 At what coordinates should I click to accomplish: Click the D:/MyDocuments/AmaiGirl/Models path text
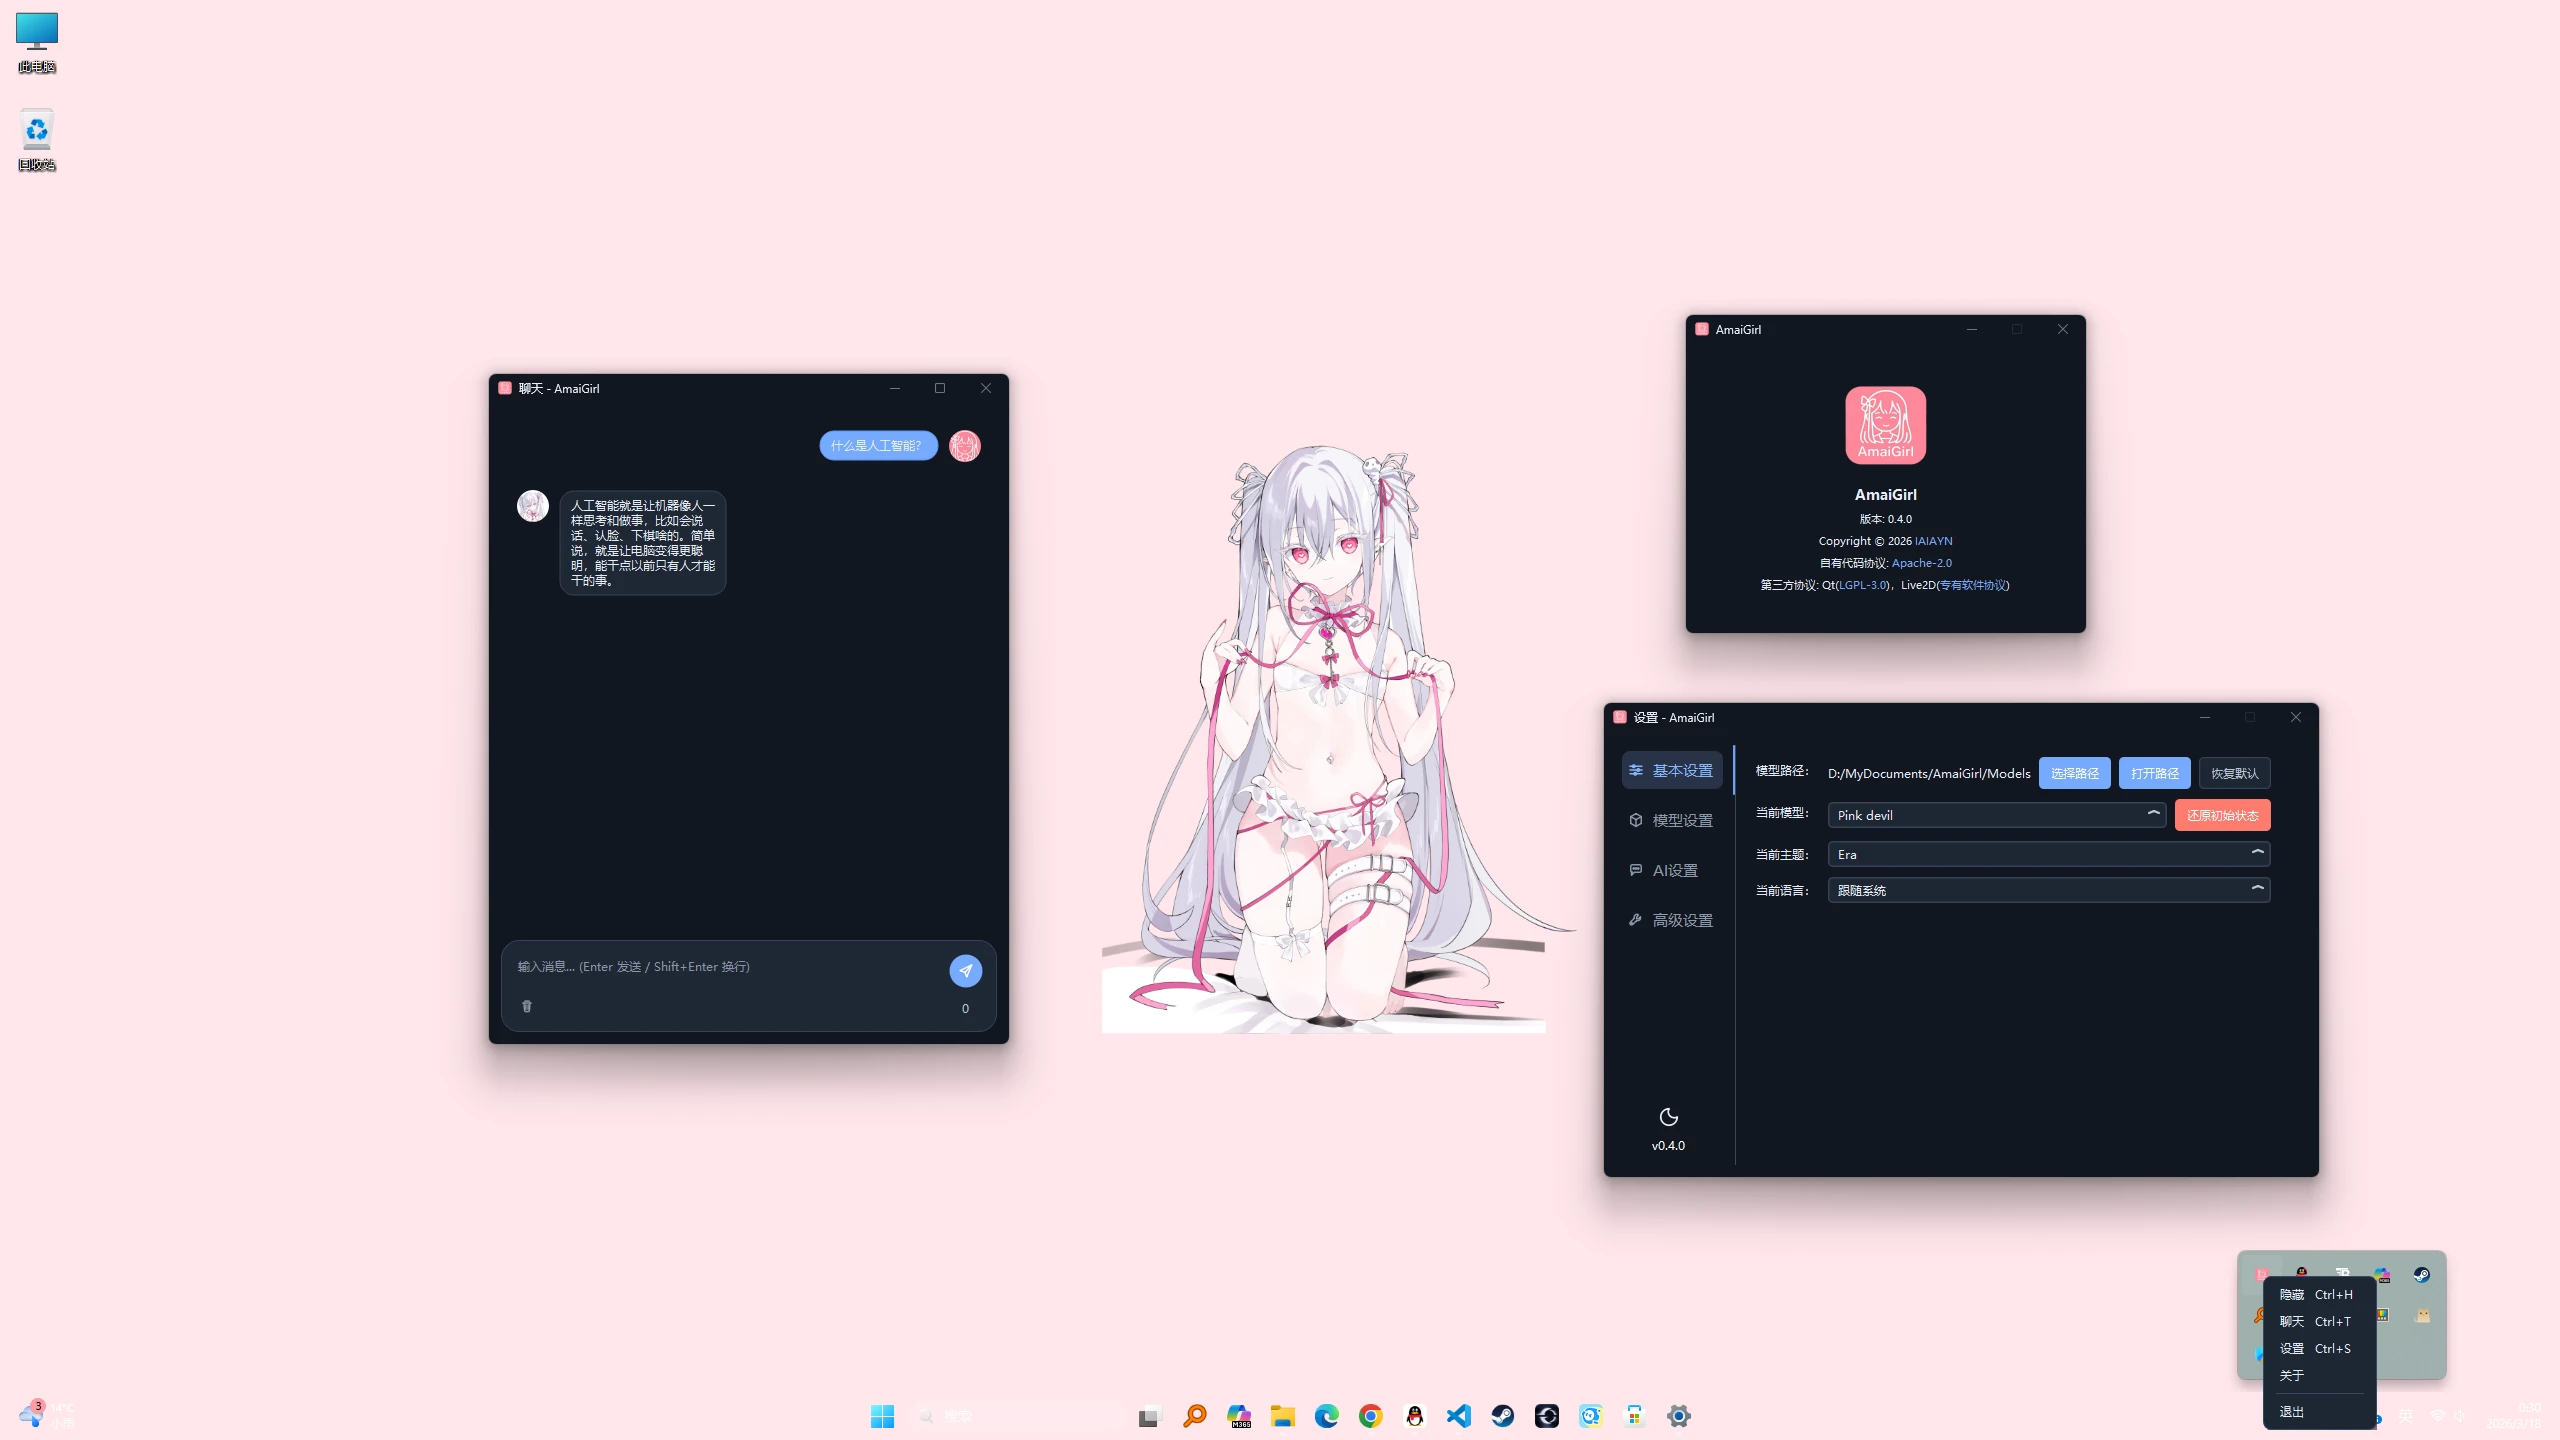point(1929,773)
